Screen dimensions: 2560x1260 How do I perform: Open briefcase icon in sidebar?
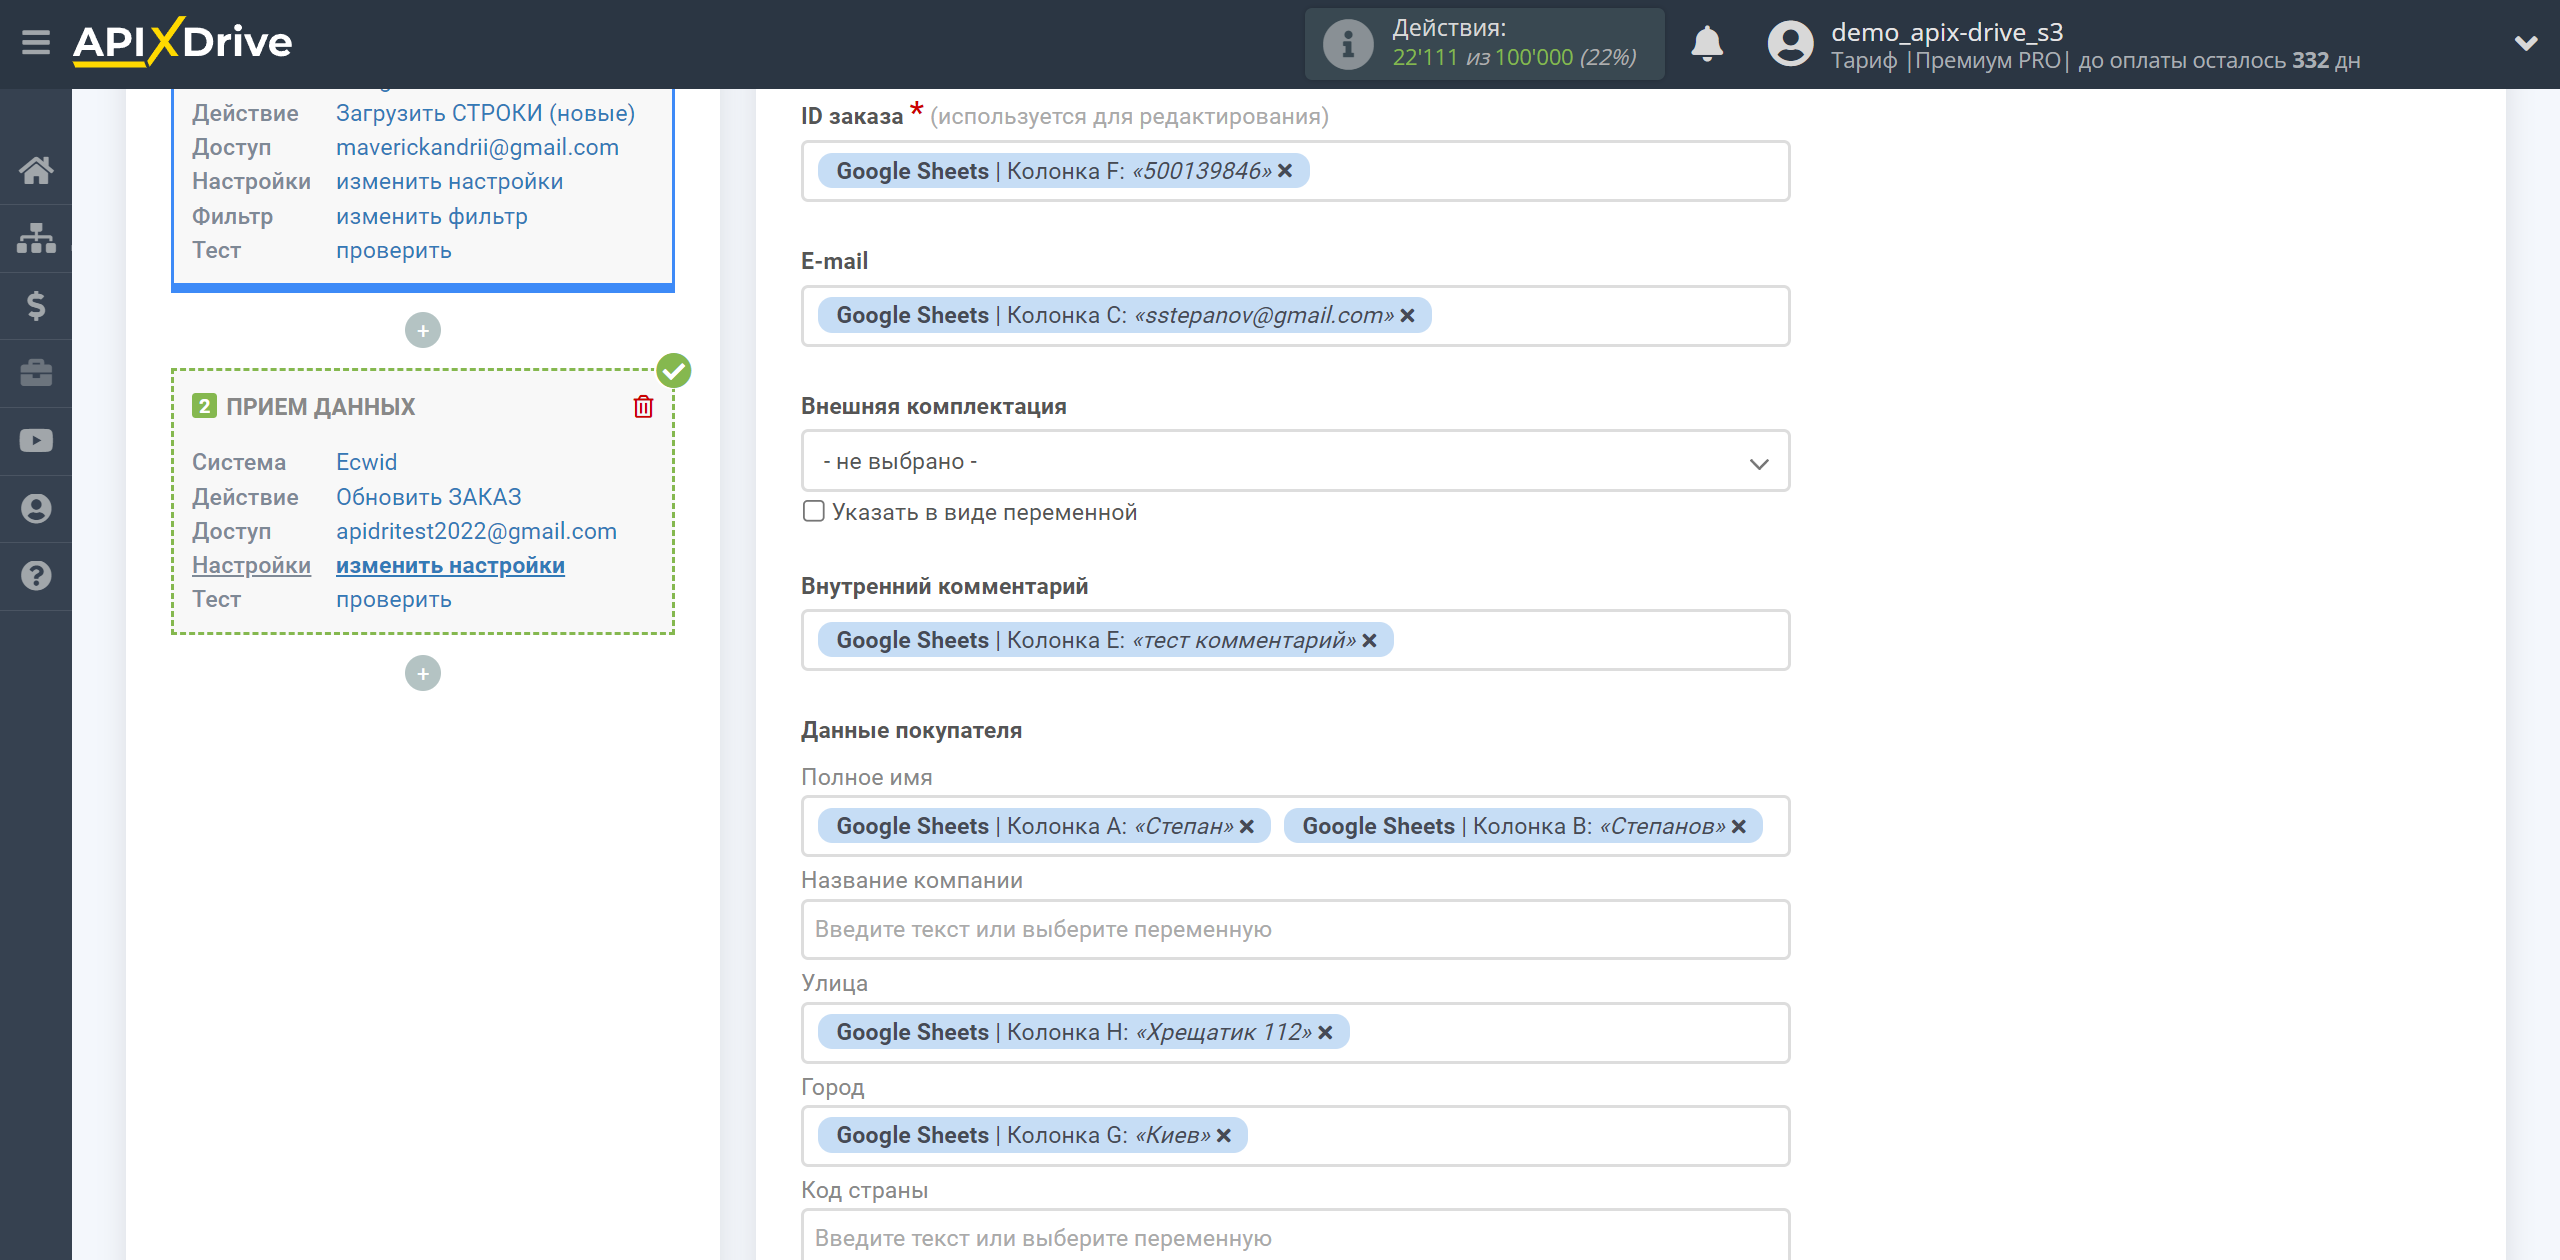pos(36,373)
